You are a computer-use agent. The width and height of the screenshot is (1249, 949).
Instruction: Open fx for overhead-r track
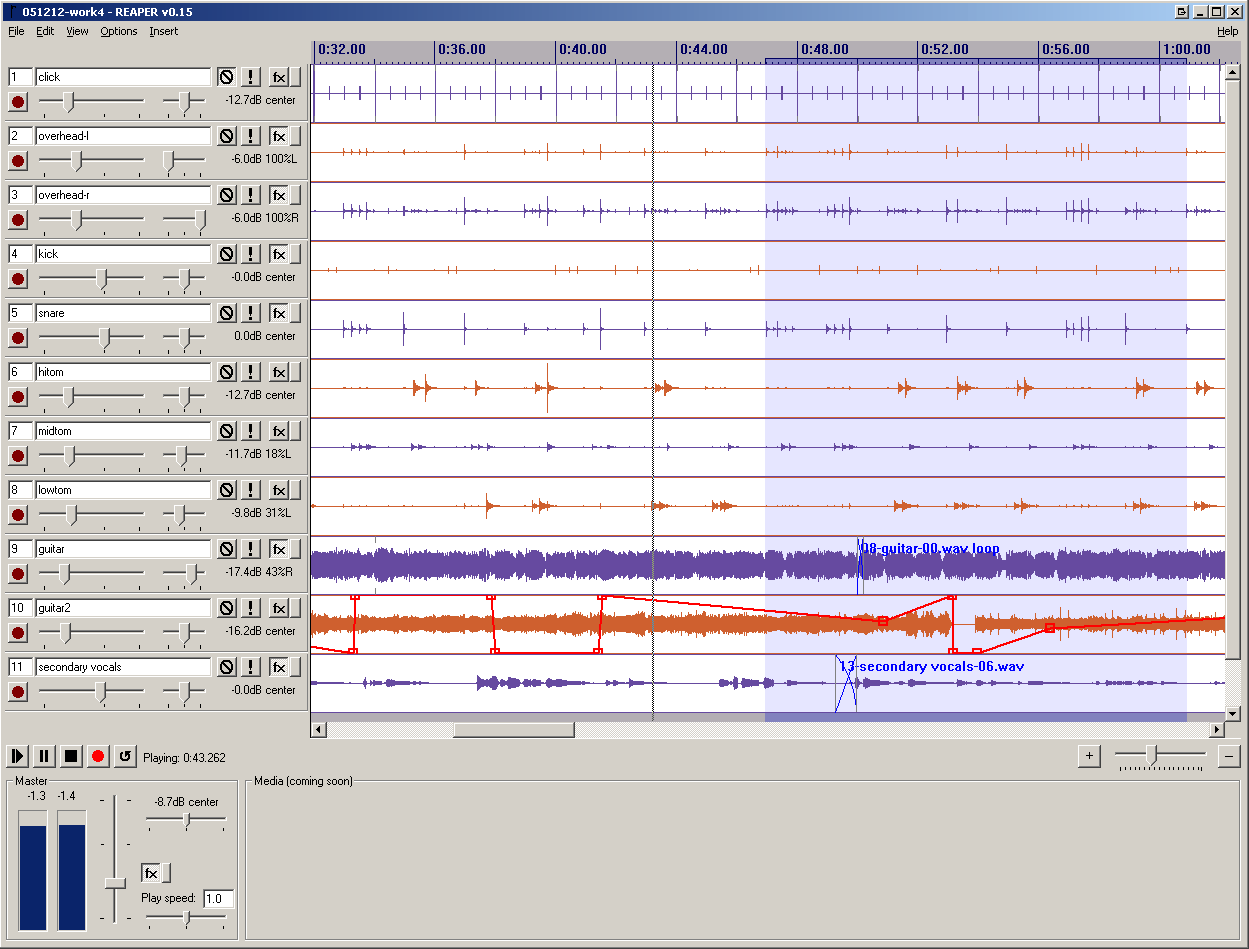point(279,195)
